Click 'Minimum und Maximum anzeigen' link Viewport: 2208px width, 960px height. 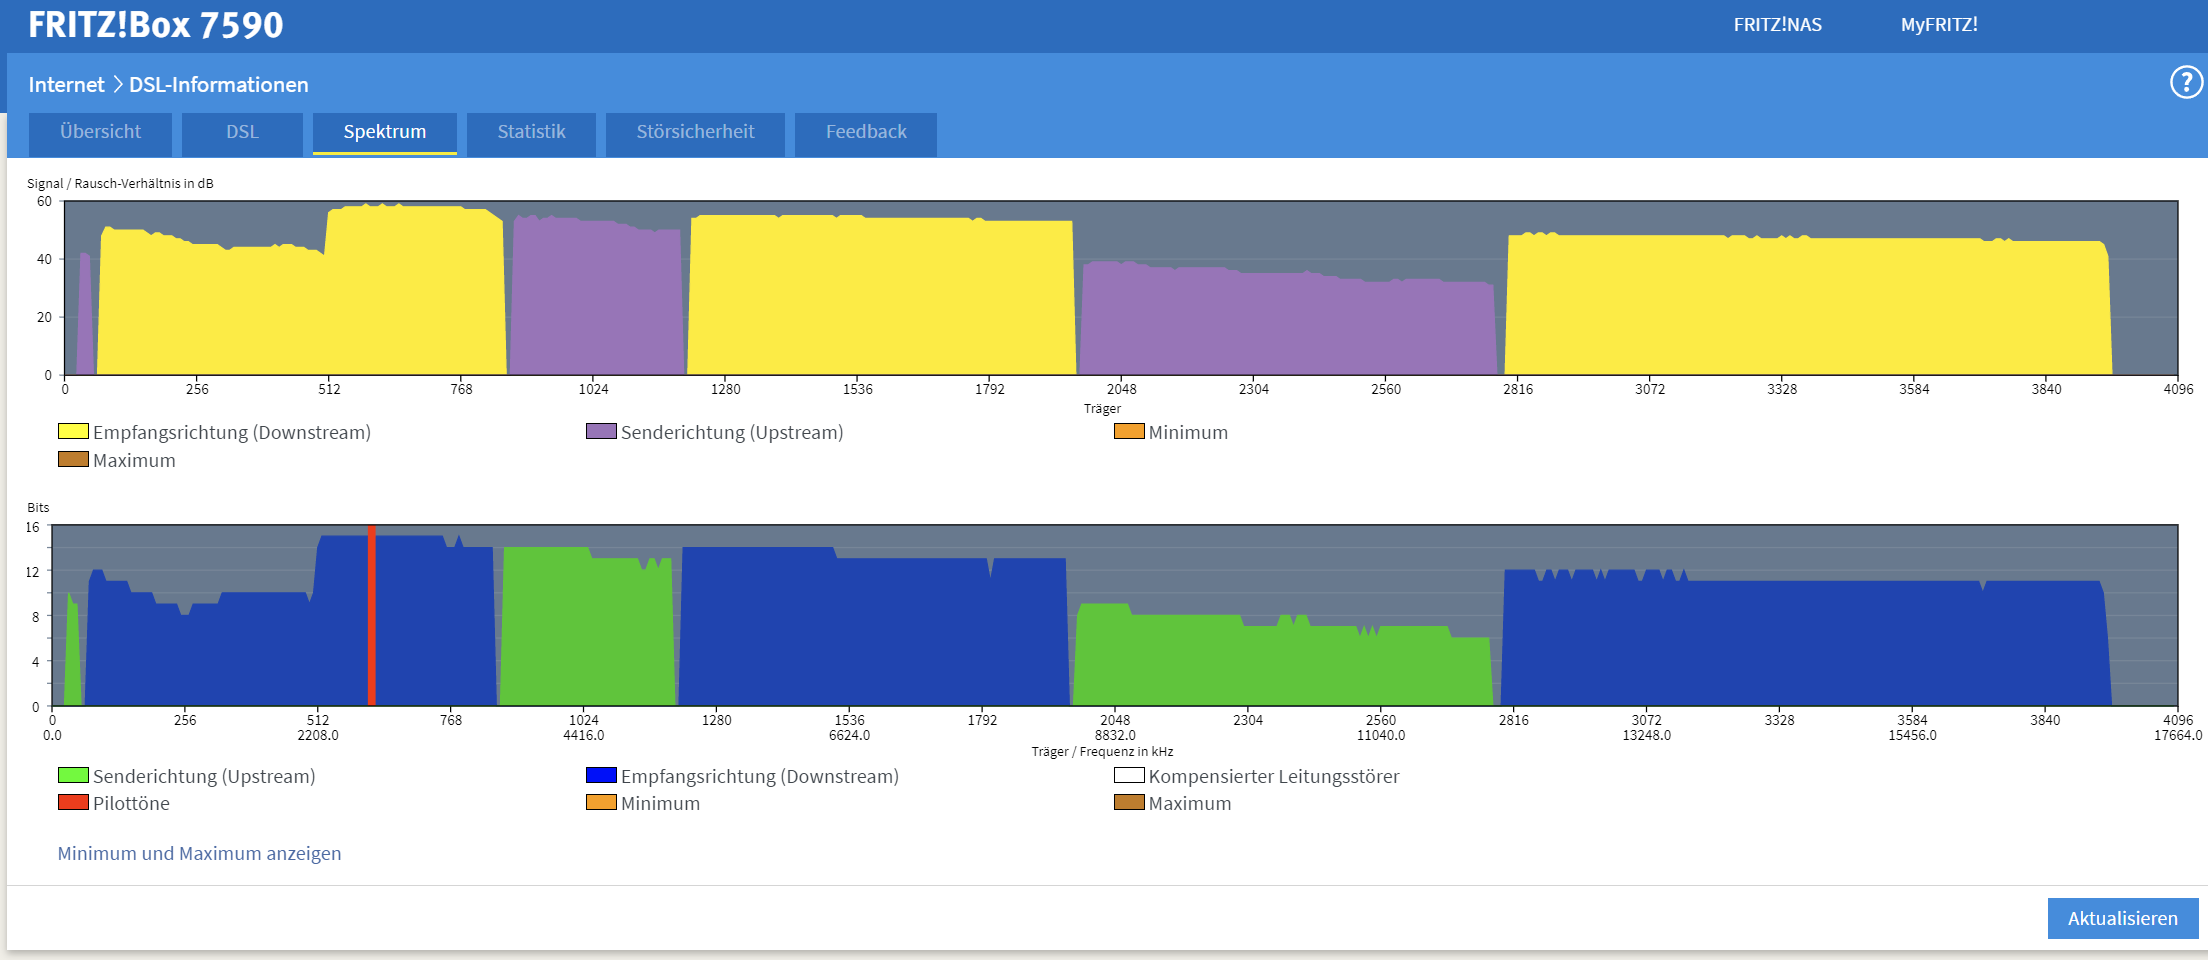pyautogui.click(x=199, y=853)
